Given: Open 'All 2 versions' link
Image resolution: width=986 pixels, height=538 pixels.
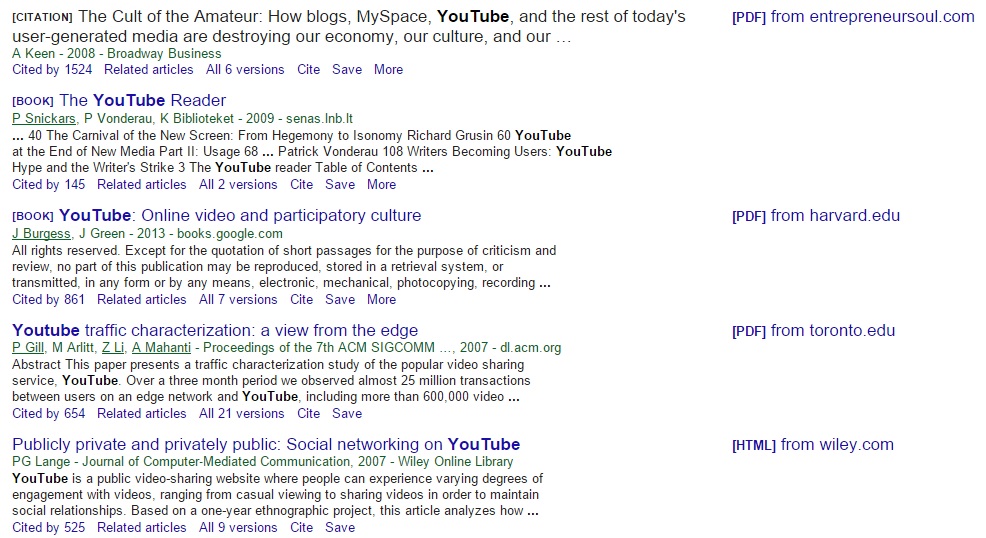Looking at the screenshot, I should click(238, 185).
